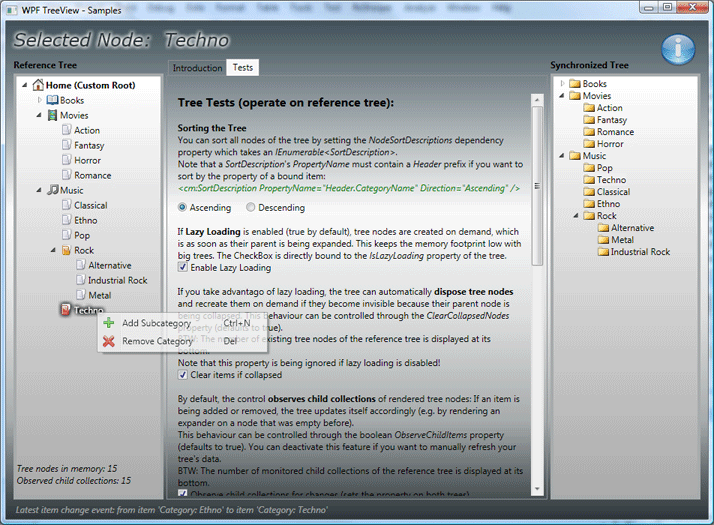
Task: Click the Pop folder icon in Synchronized Tree
Action: point(589,168)
